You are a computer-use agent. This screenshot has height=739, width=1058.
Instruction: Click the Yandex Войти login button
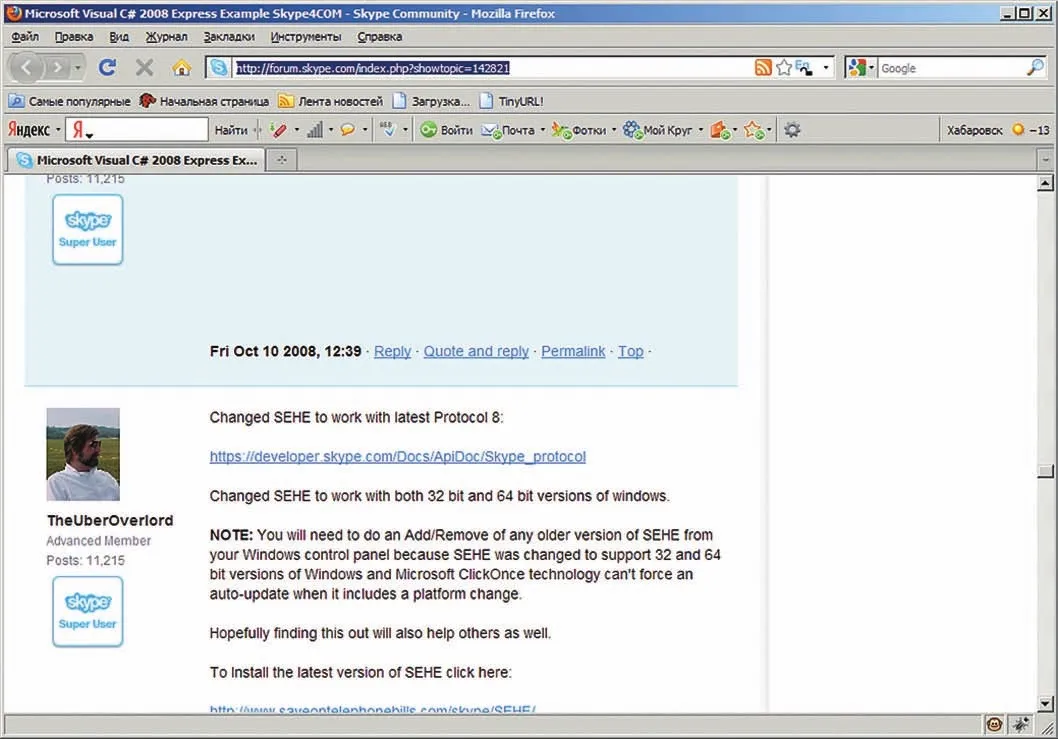pos(446,130)
